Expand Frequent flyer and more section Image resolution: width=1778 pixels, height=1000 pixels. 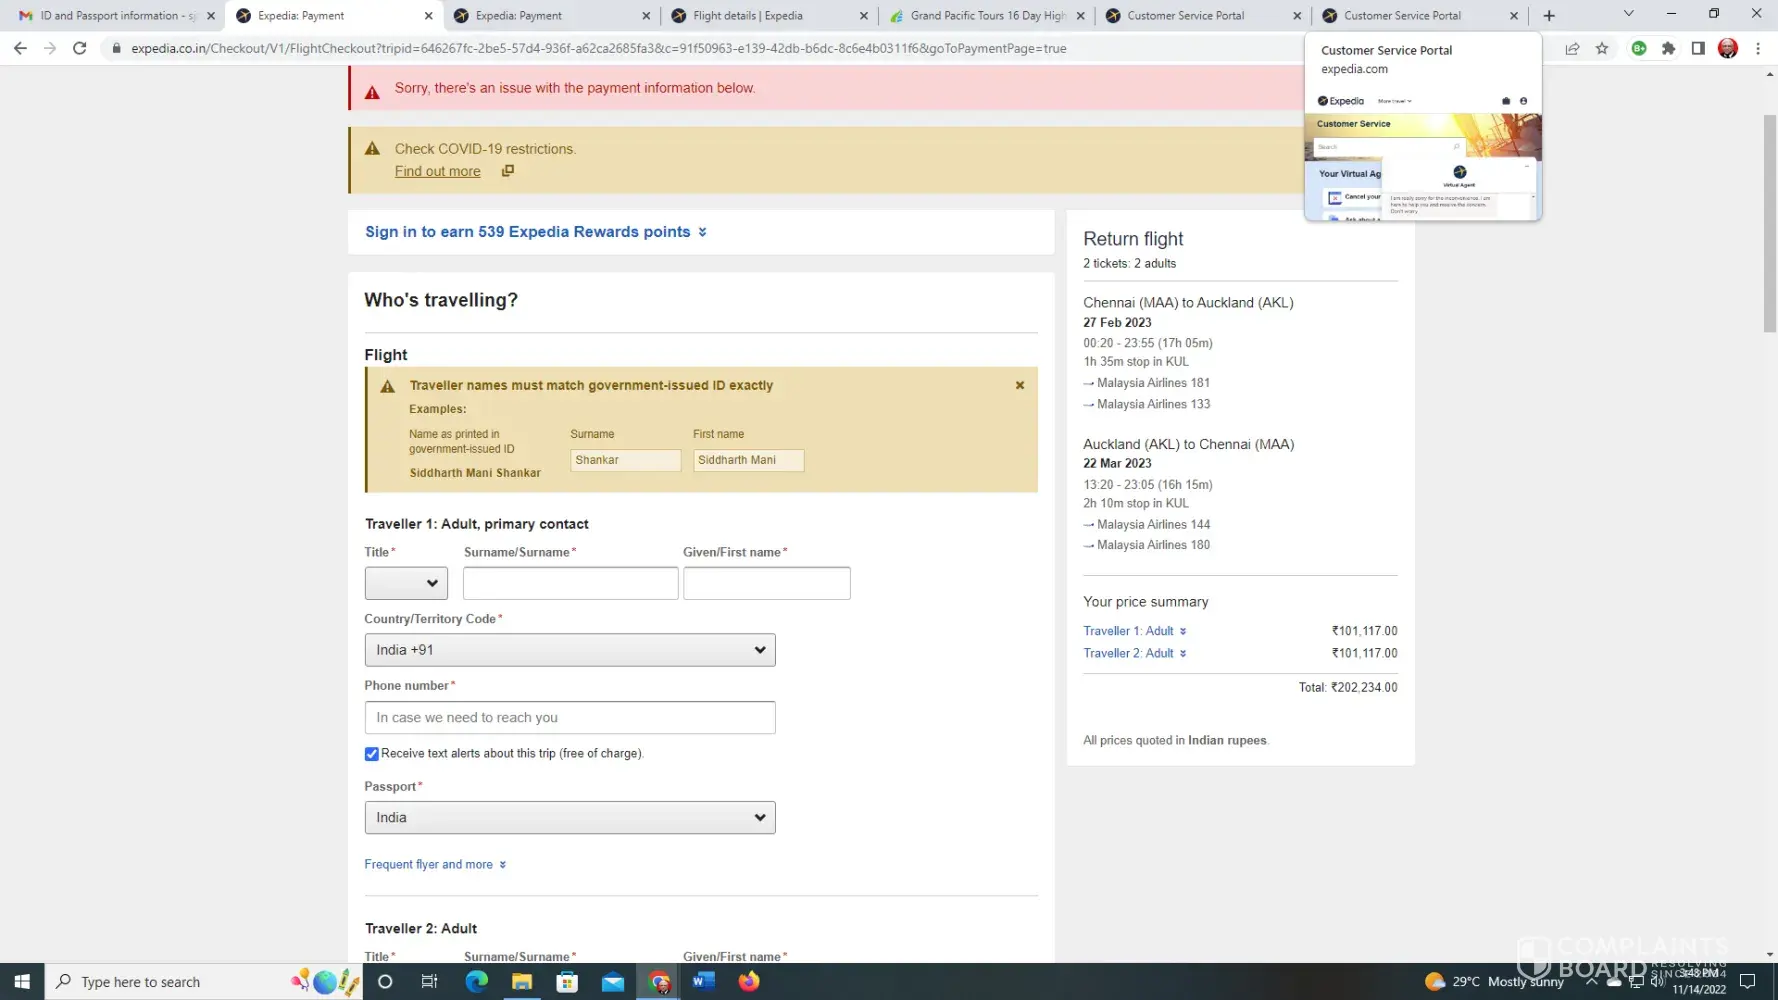point(435,864)
